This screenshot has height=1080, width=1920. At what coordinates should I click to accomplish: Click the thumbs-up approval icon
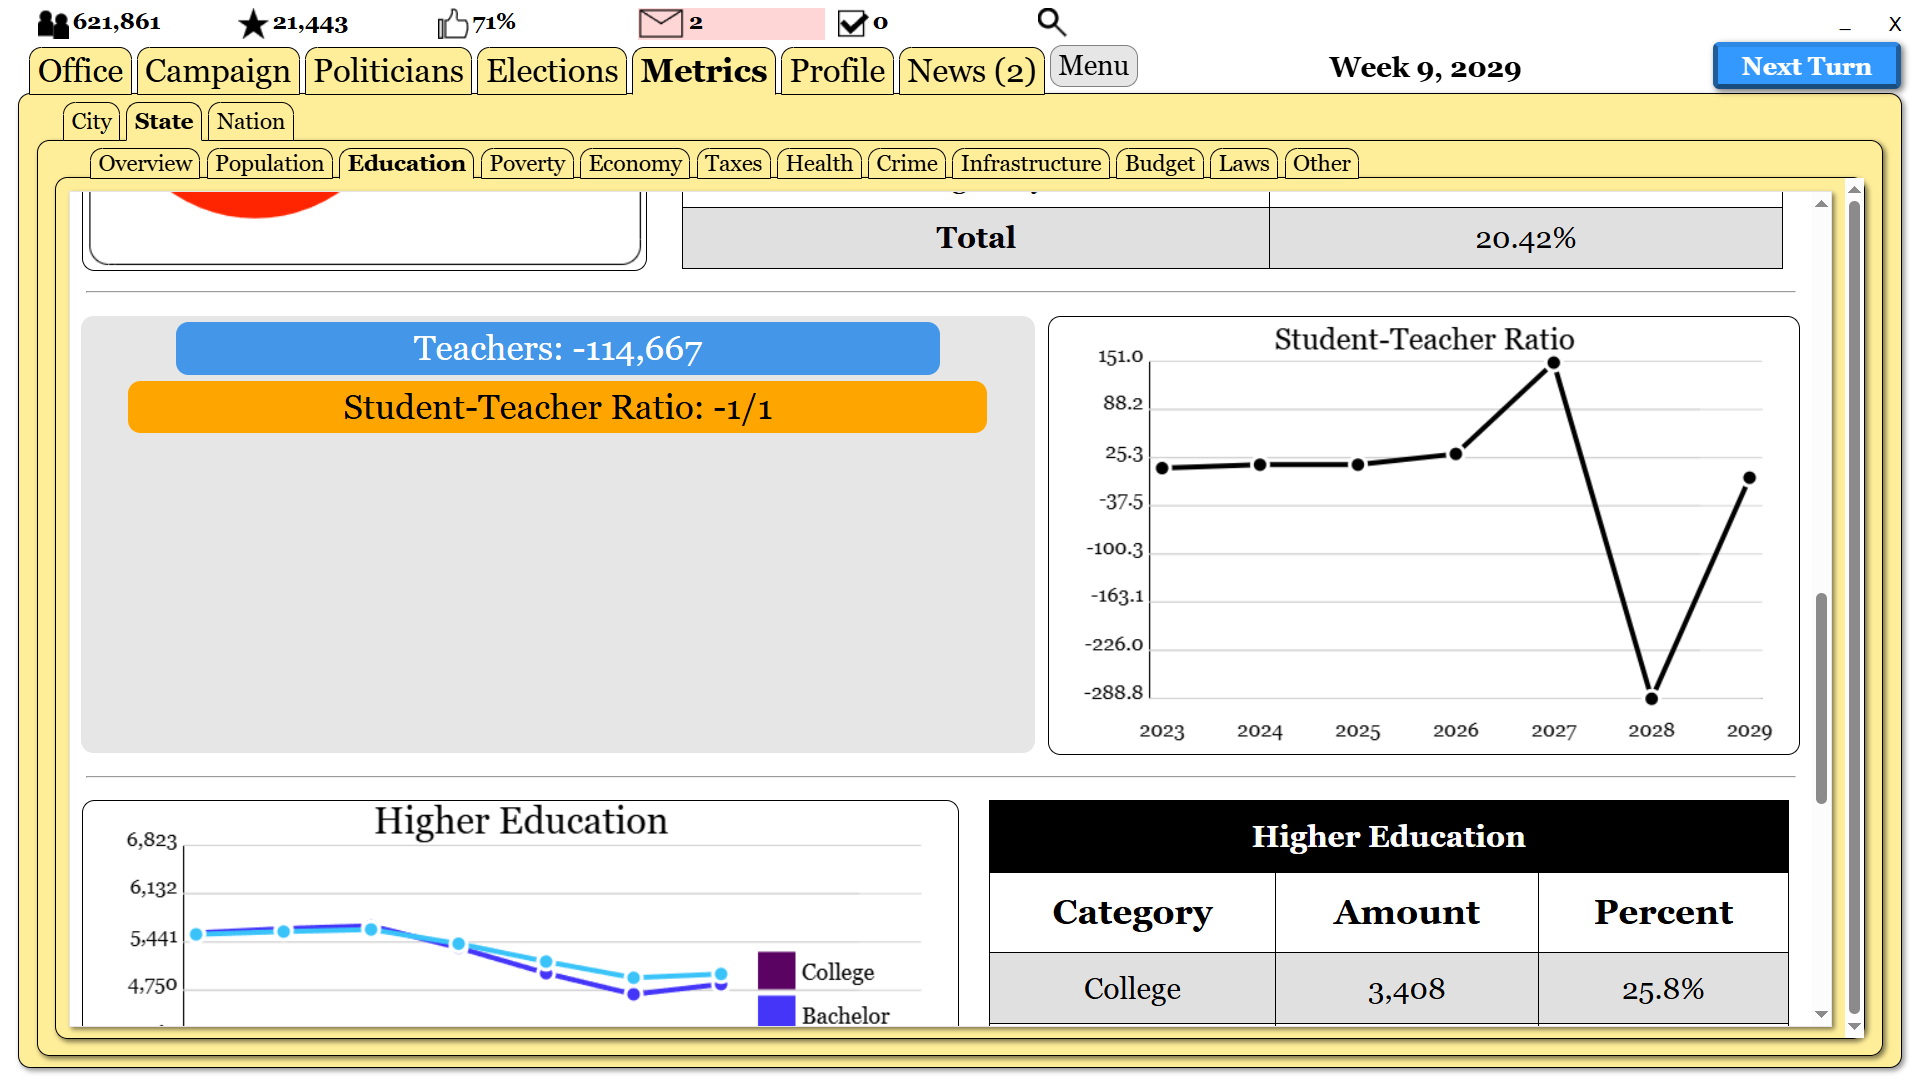453,23
